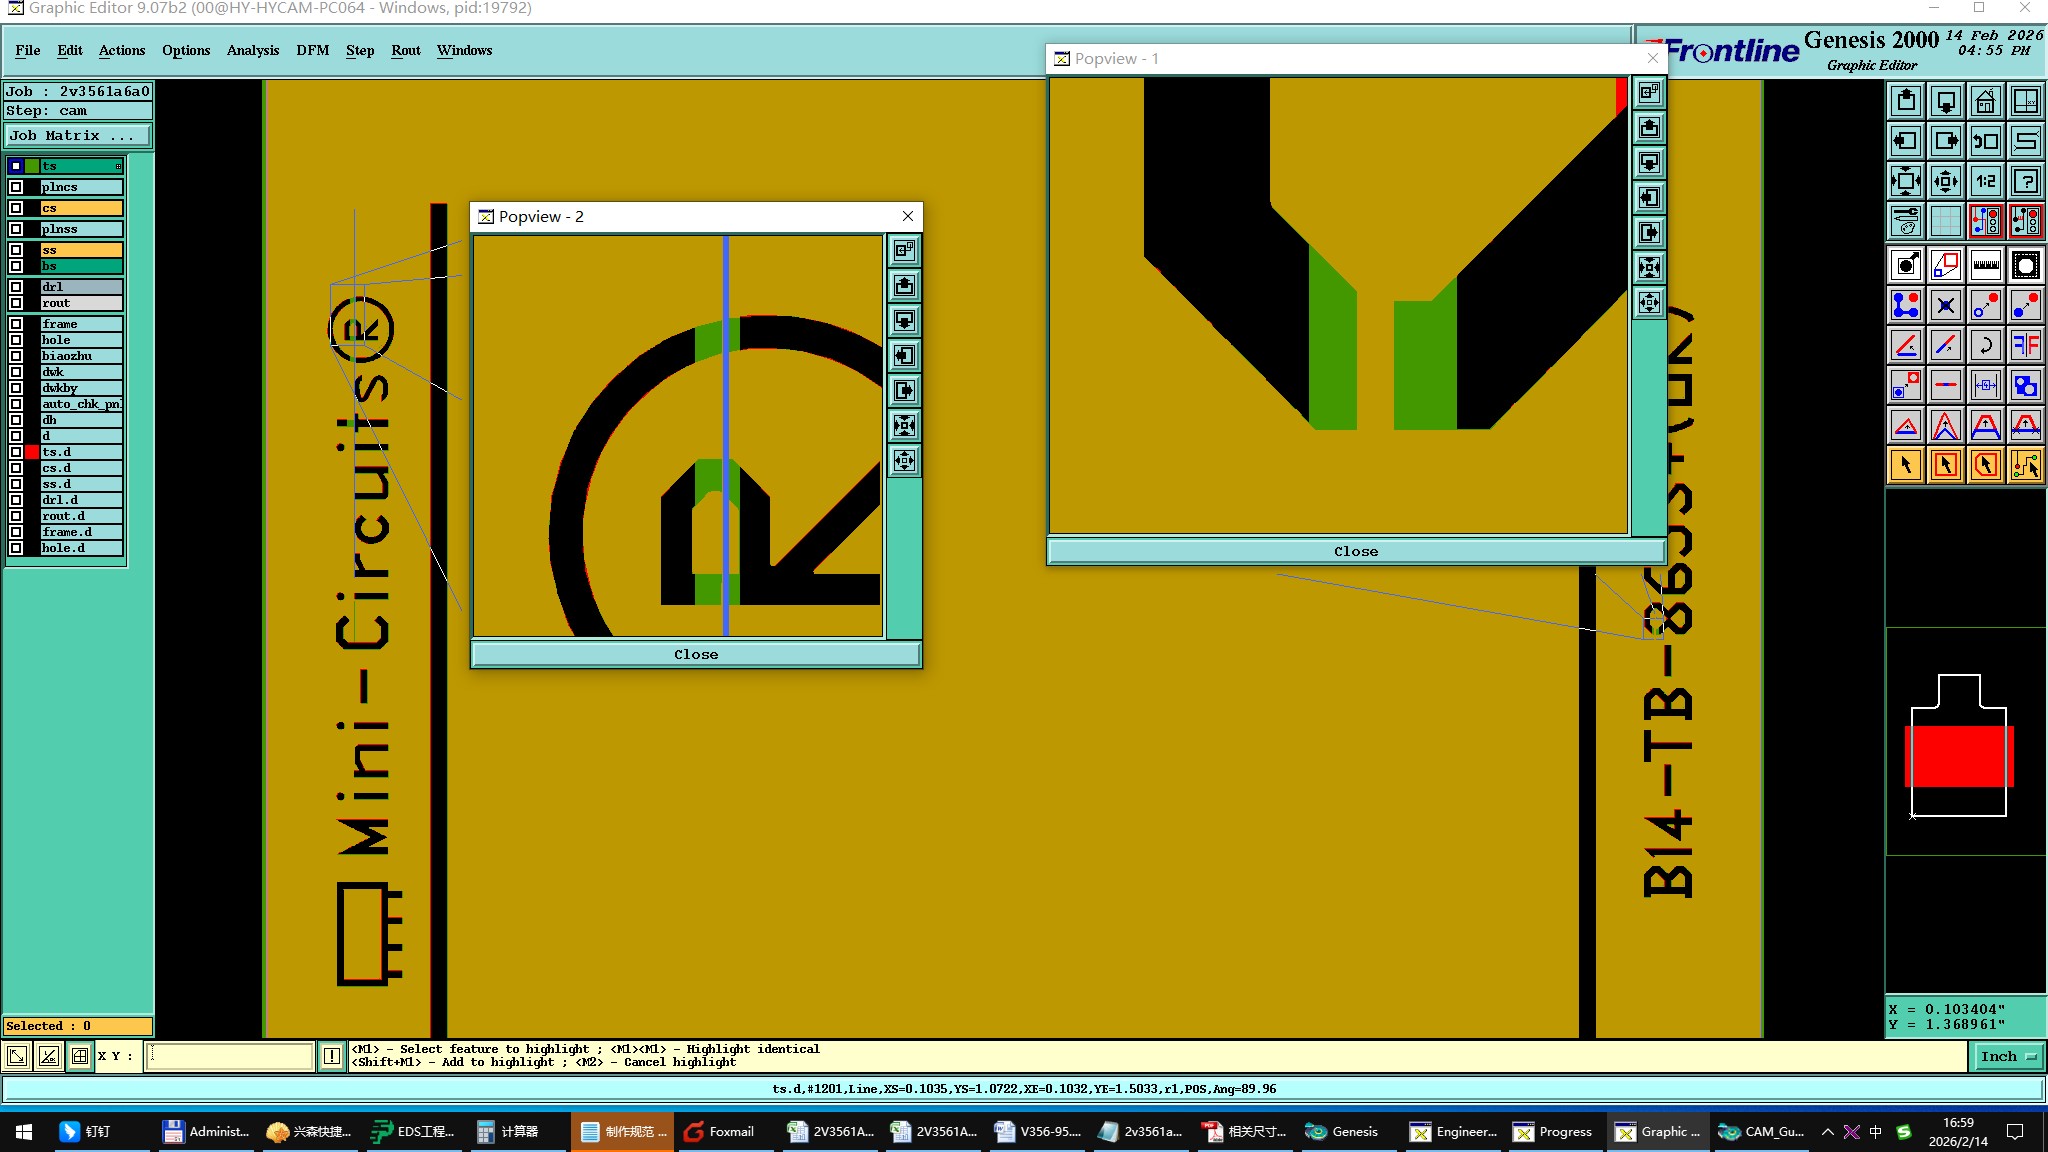Select the mirror feature F icon

coord(2025,345)
